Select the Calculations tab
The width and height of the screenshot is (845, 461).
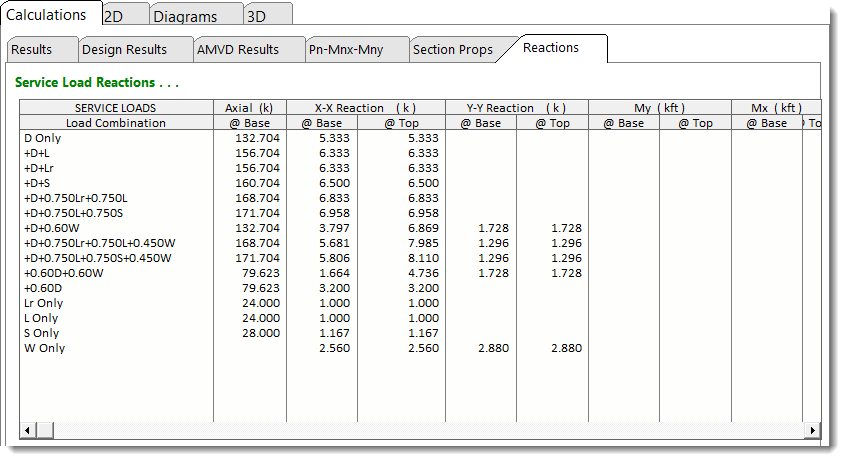[x=46, y=15]
